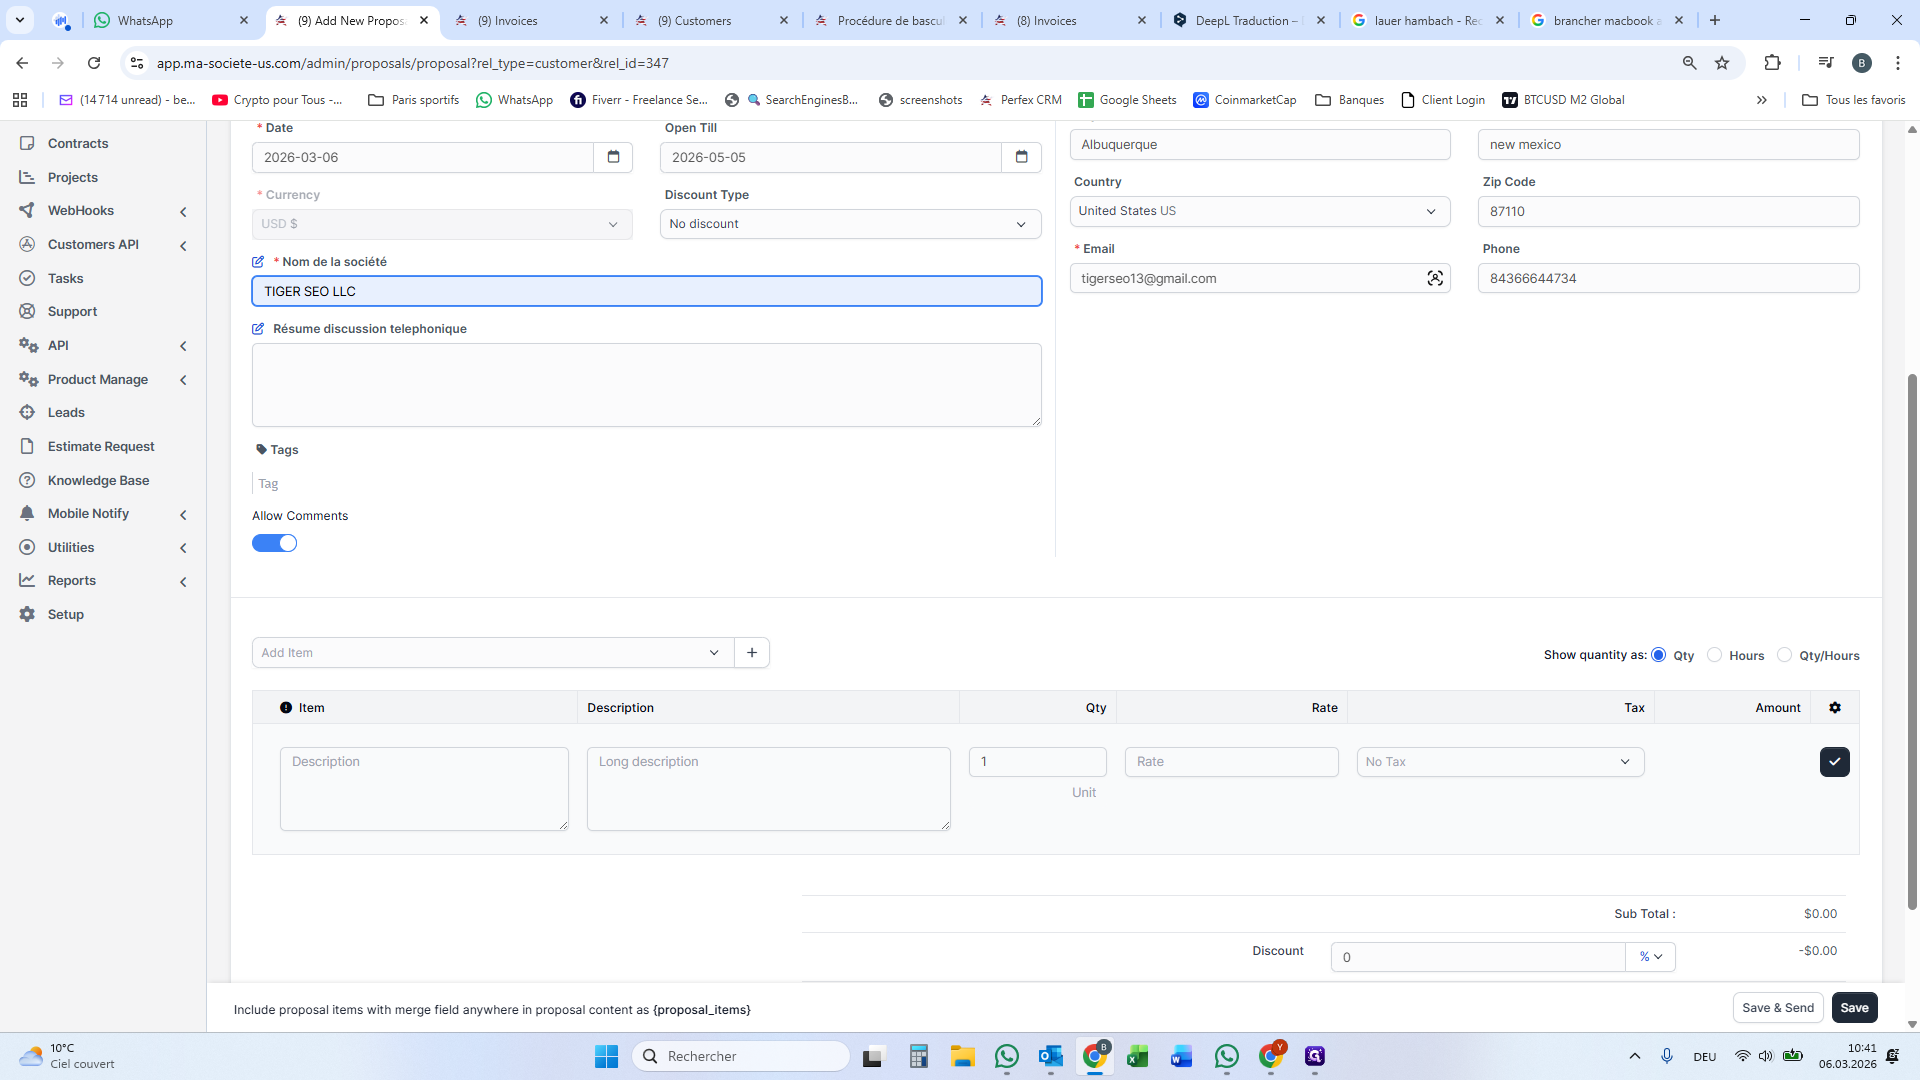
Task: Open the Open Till calendar picker icon
Action: pyautogui.click(x=1021, y=157)
